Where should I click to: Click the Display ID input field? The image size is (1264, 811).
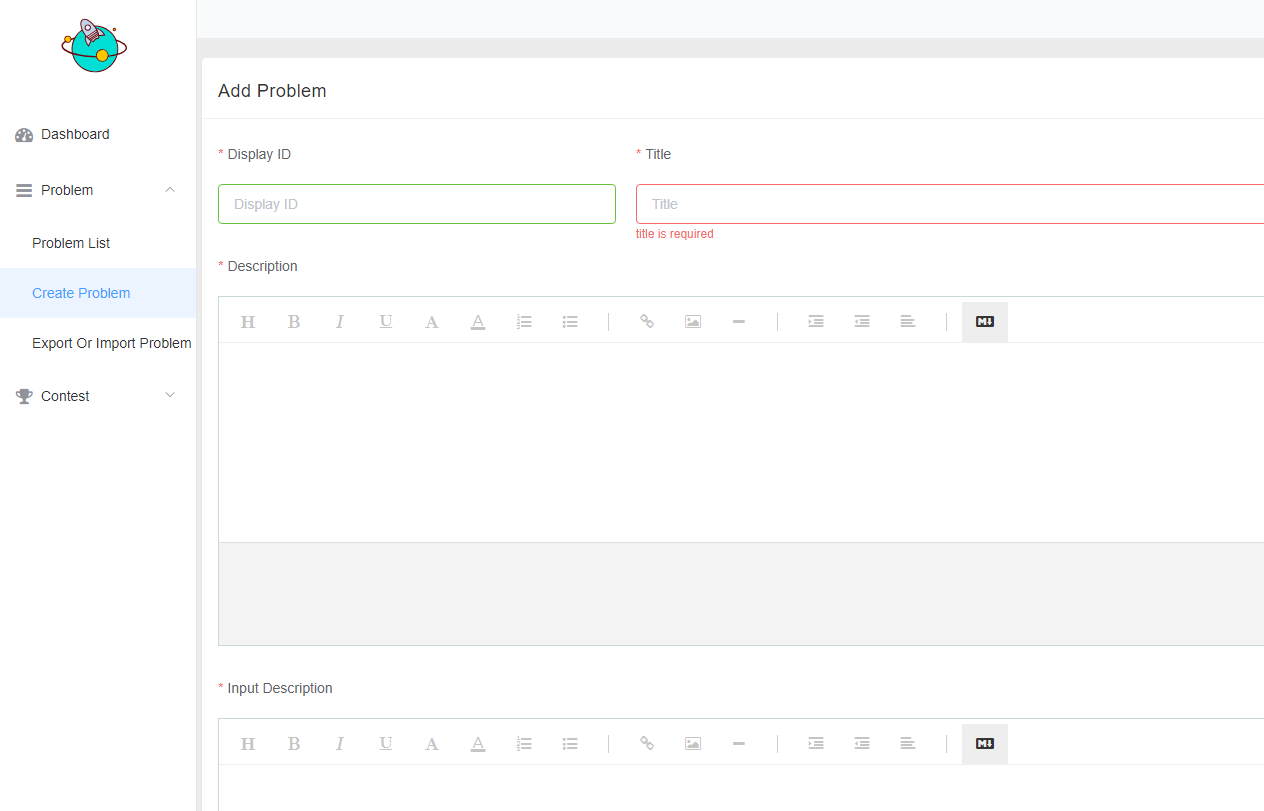pyautogui.click(x=416, y=204)
